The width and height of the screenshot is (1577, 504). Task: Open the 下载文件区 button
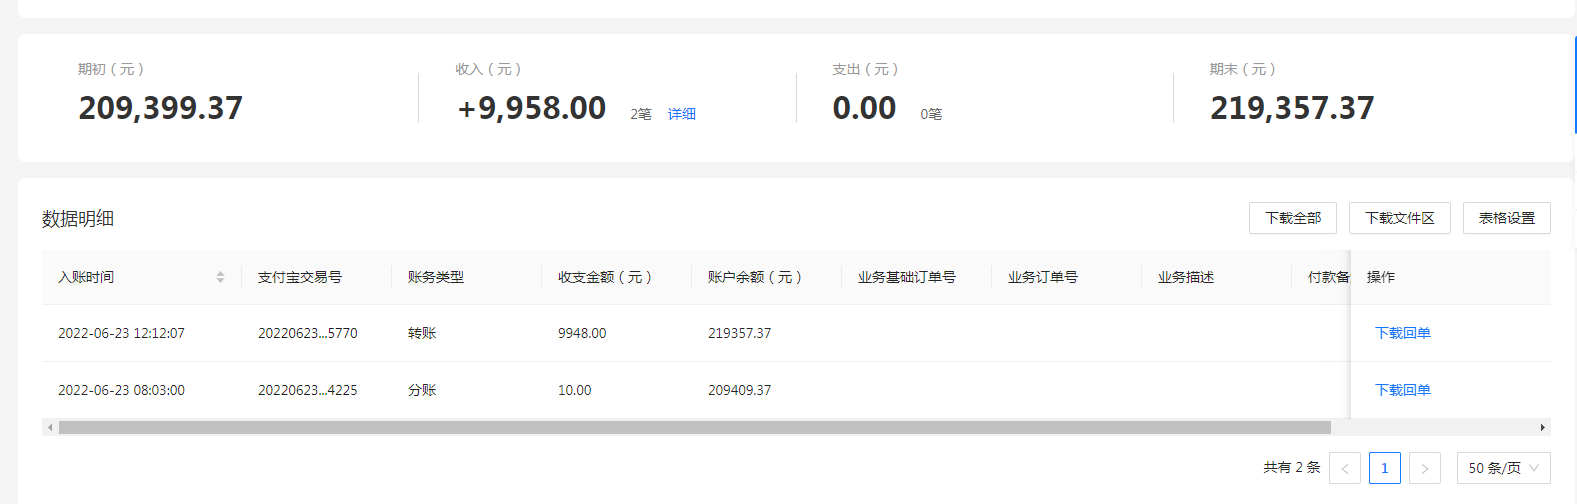click(x=1400, y=218)
